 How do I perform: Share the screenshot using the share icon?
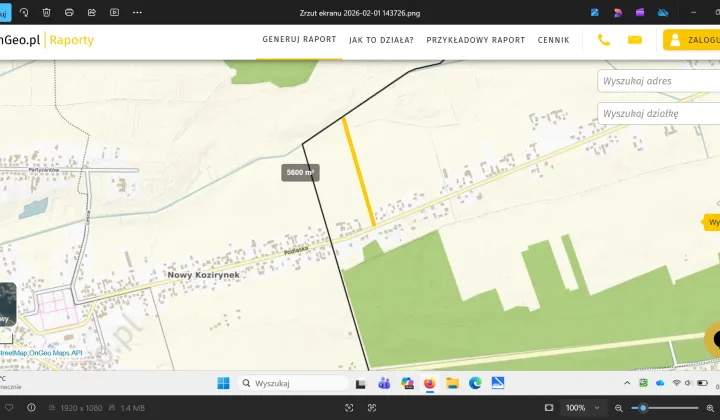click(x=92, y=13)
